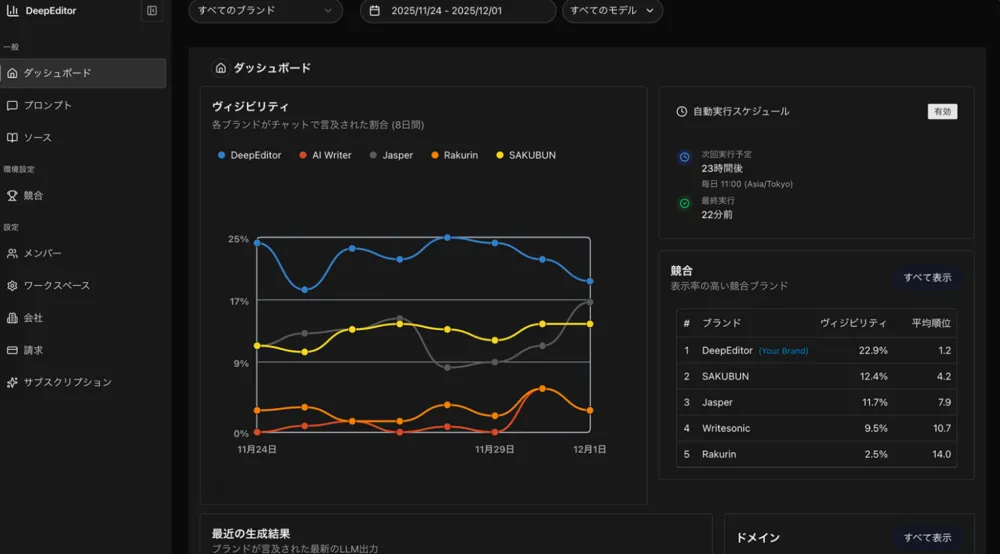Click the sparkle icon for サブスクリプション
This screenshot has height=554, width=1000.
(12, 382)
